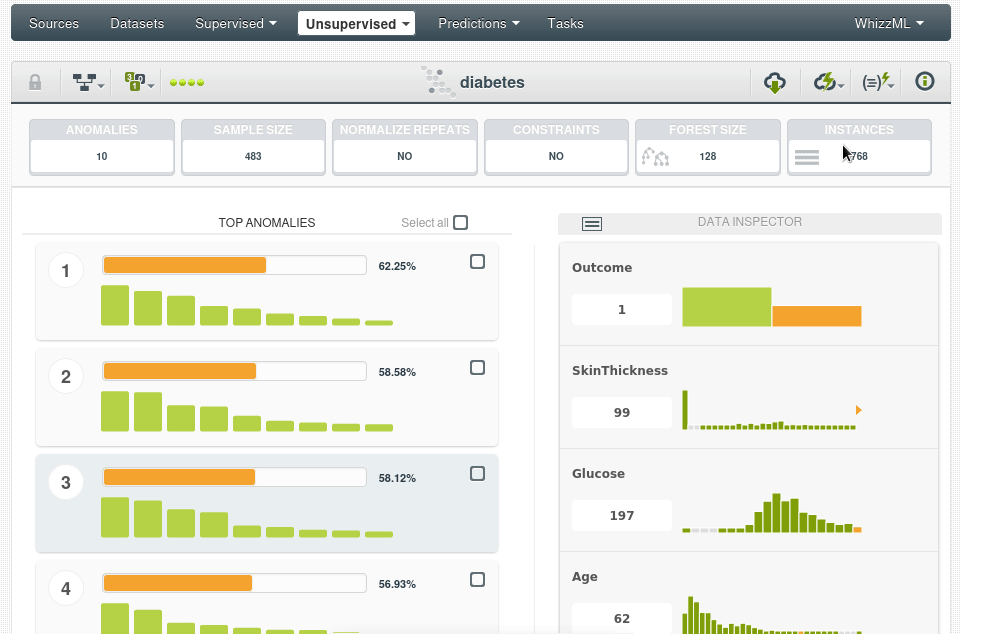Open the cloud download icon
The width and height of the screenshot is (993, 634).
(x=775, y=82)
